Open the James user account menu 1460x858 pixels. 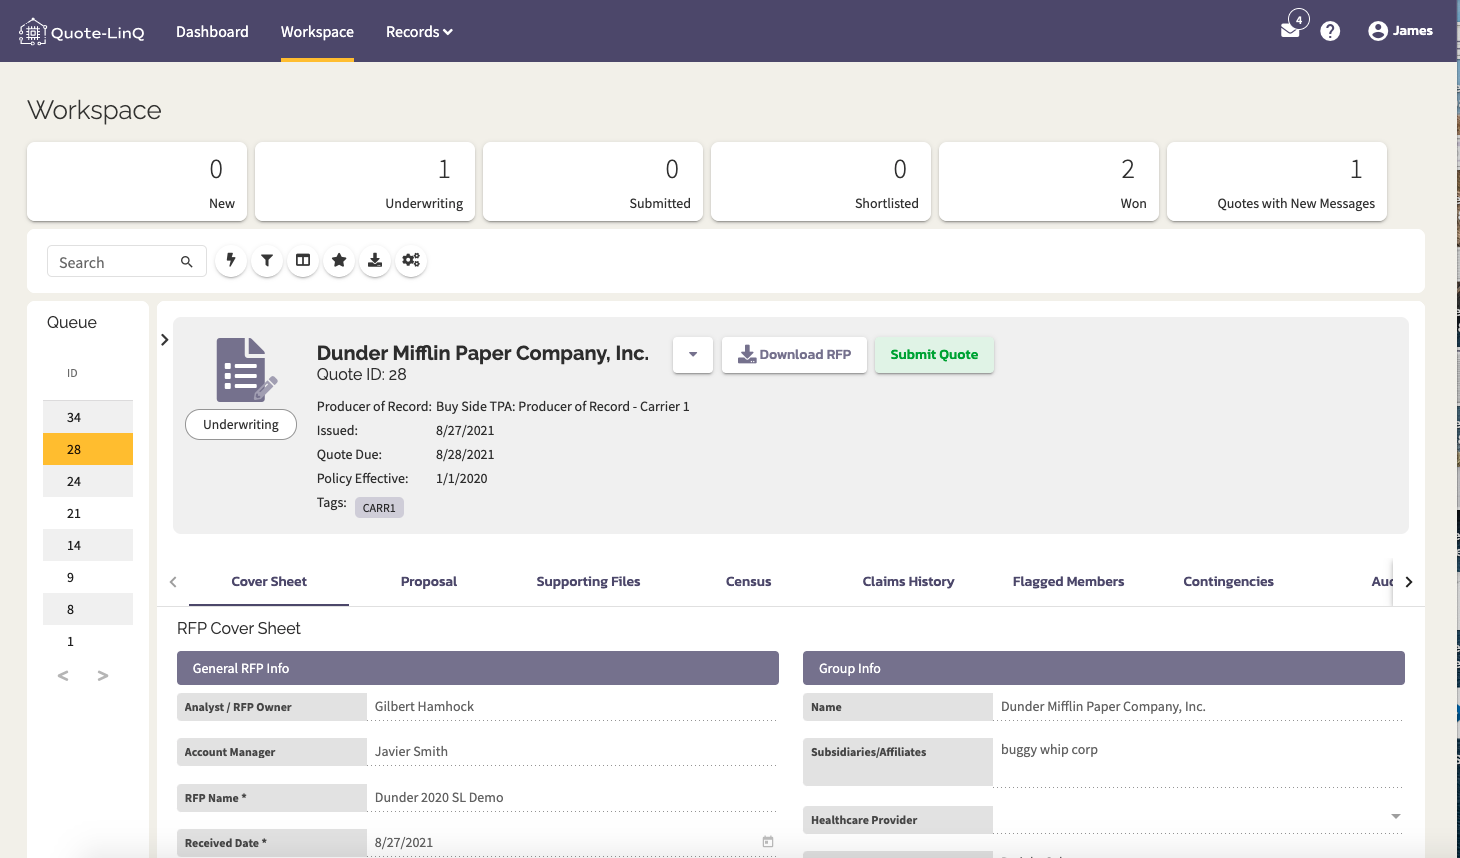pyautogui.click(x=1400, y=31)
